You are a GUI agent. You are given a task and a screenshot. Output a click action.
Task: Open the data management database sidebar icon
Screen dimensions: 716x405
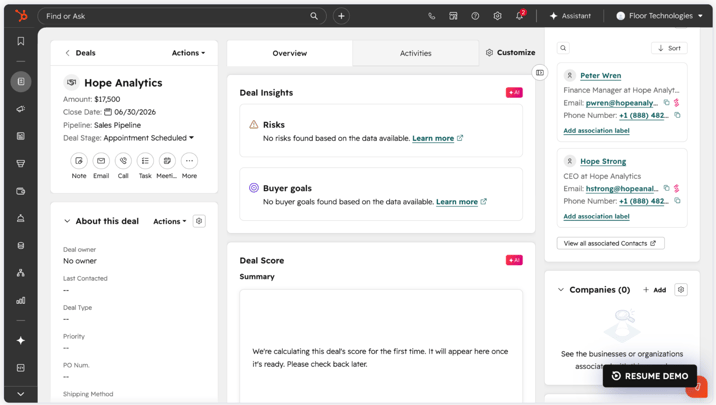21,246
